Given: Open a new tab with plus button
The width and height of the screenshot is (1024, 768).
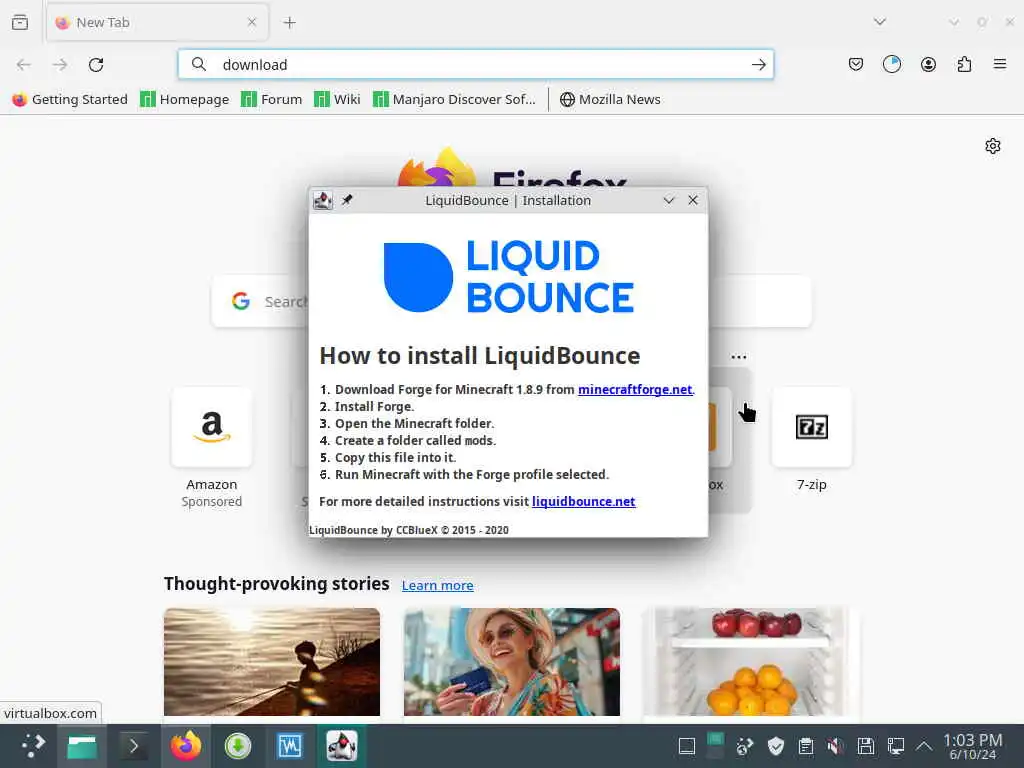Looking at the screenshot, I should click(289, 22).
